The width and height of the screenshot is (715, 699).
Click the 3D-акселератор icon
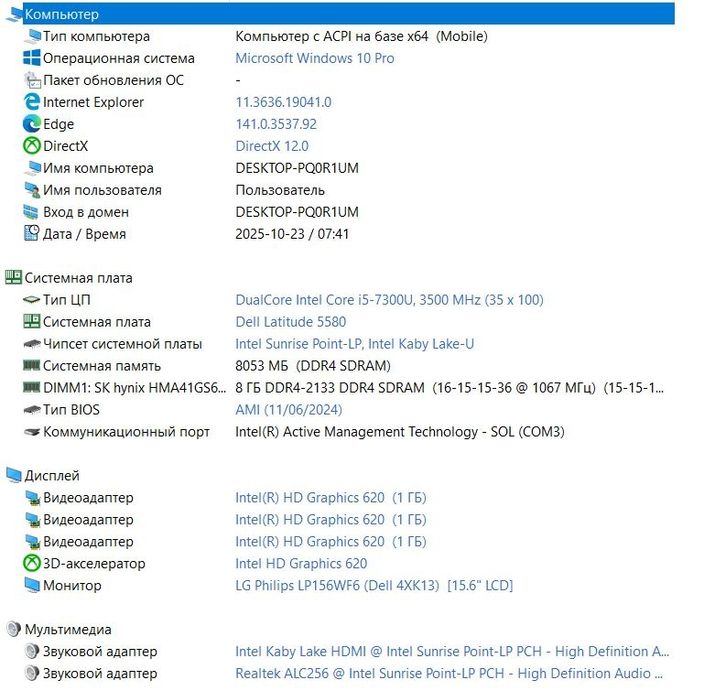[32, 563]
